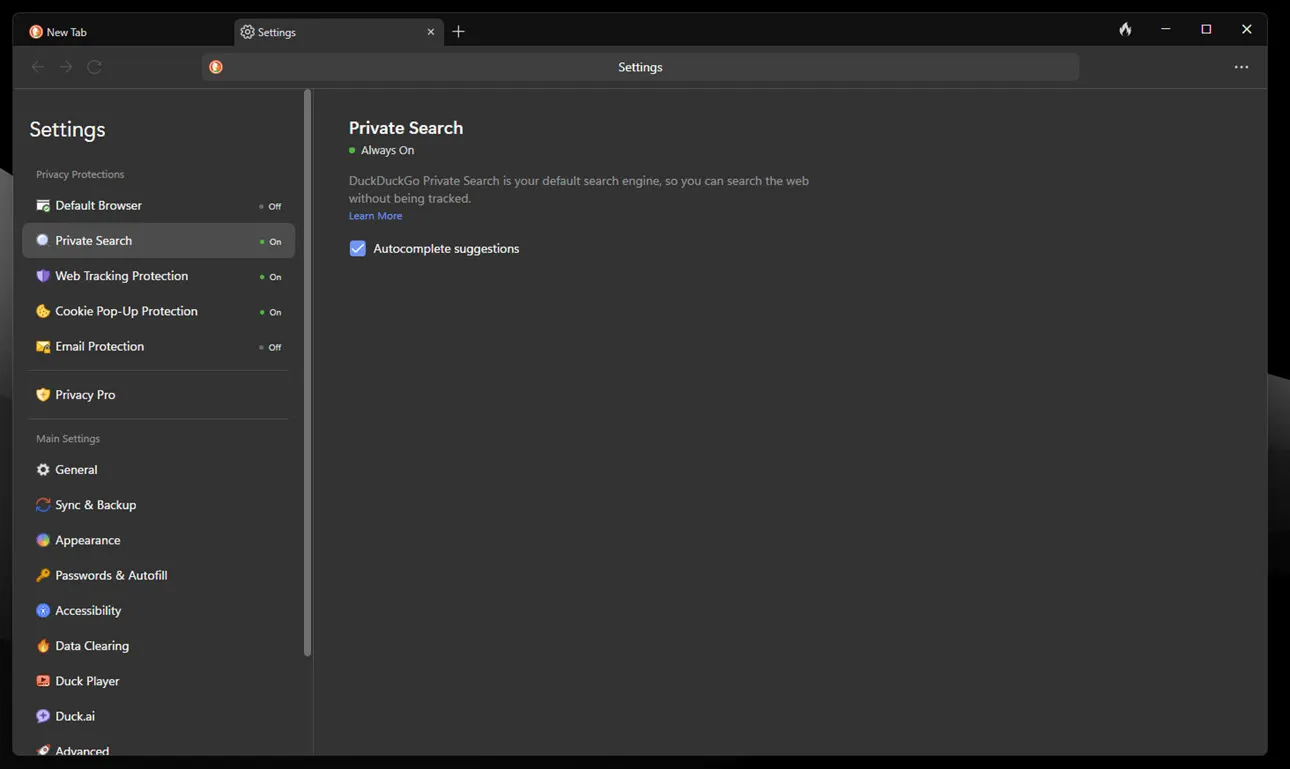Select the Privacy Pro shield icon

pos(42,394)
